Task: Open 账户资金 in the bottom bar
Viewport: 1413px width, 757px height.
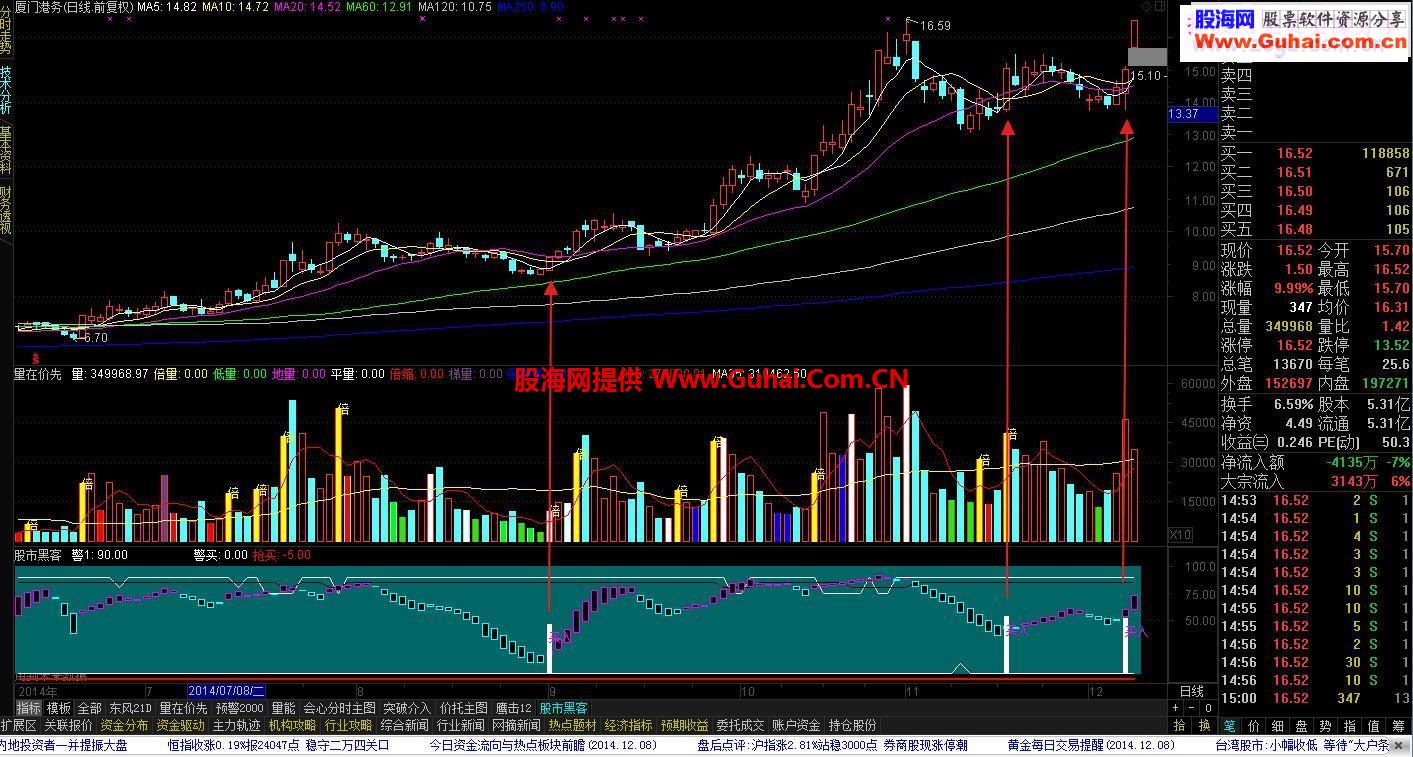Action: click(797, 725)
